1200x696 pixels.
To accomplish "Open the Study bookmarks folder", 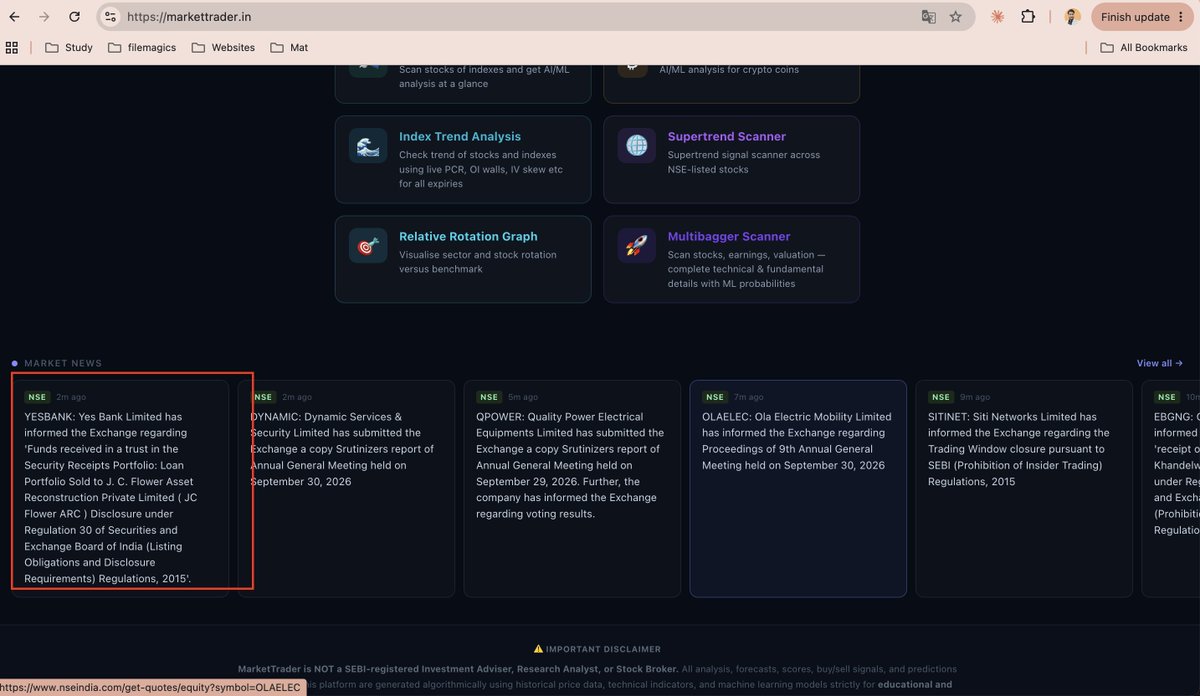I will tap(69, 47).
